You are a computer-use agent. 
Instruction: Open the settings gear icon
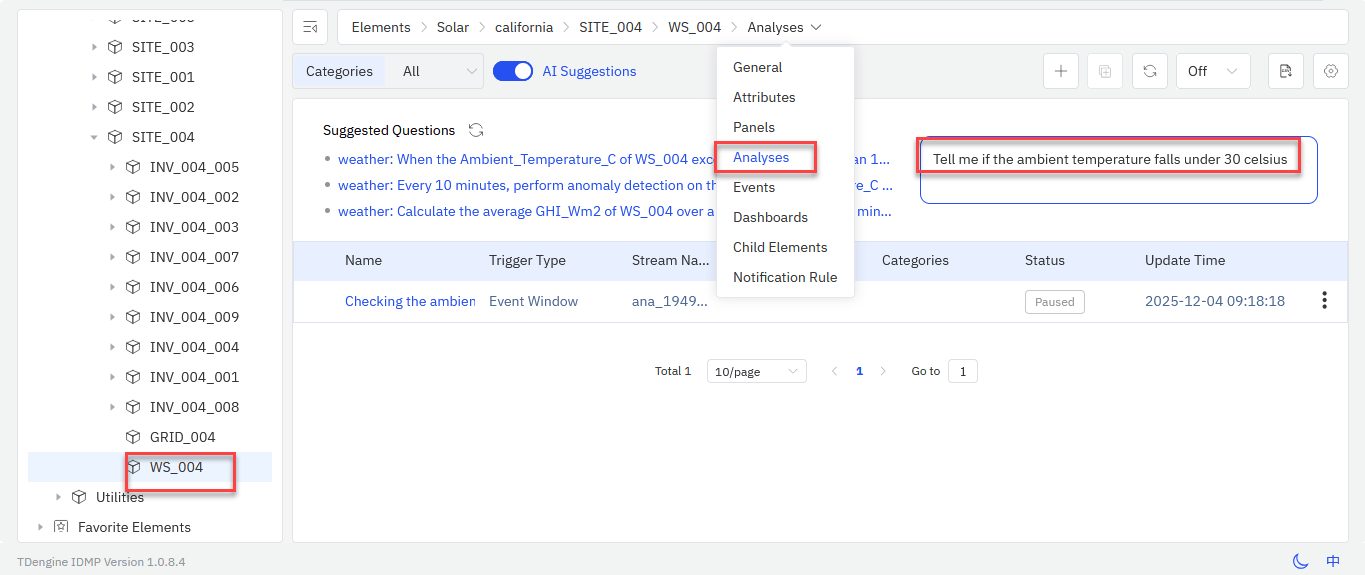click(x=1330, y=71)
